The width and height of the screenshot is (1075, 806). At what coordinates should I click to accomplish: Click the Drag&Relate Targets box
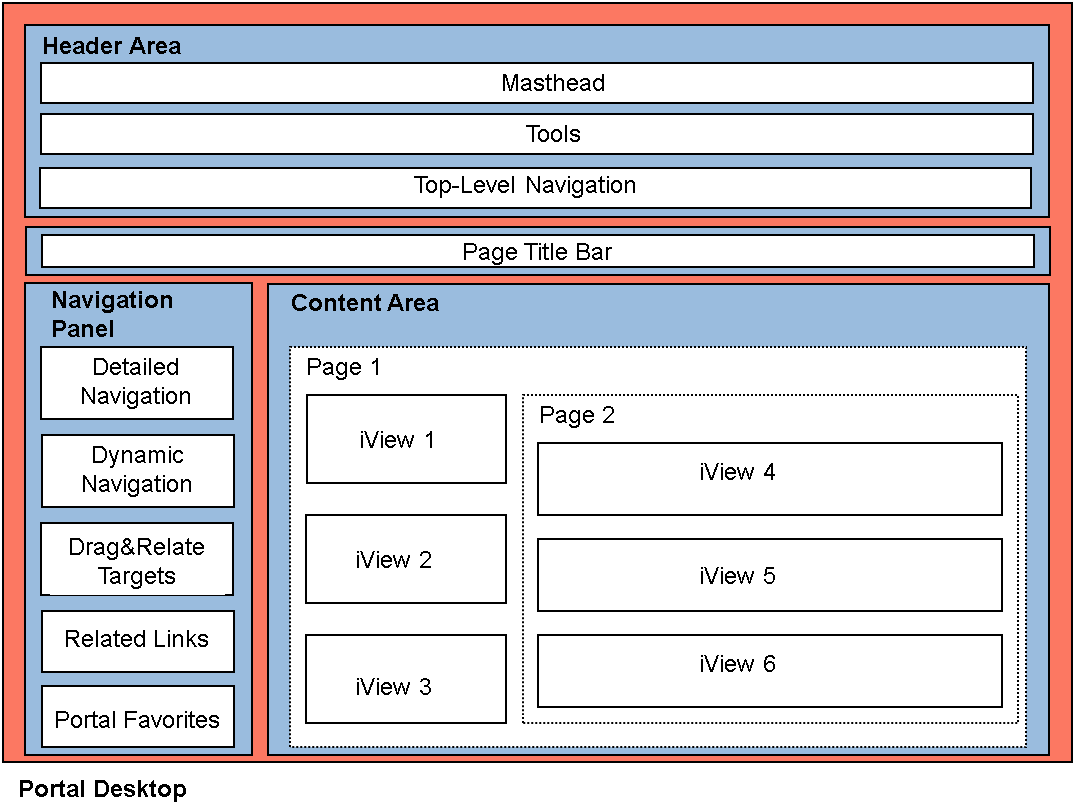[x=137, y=560]
